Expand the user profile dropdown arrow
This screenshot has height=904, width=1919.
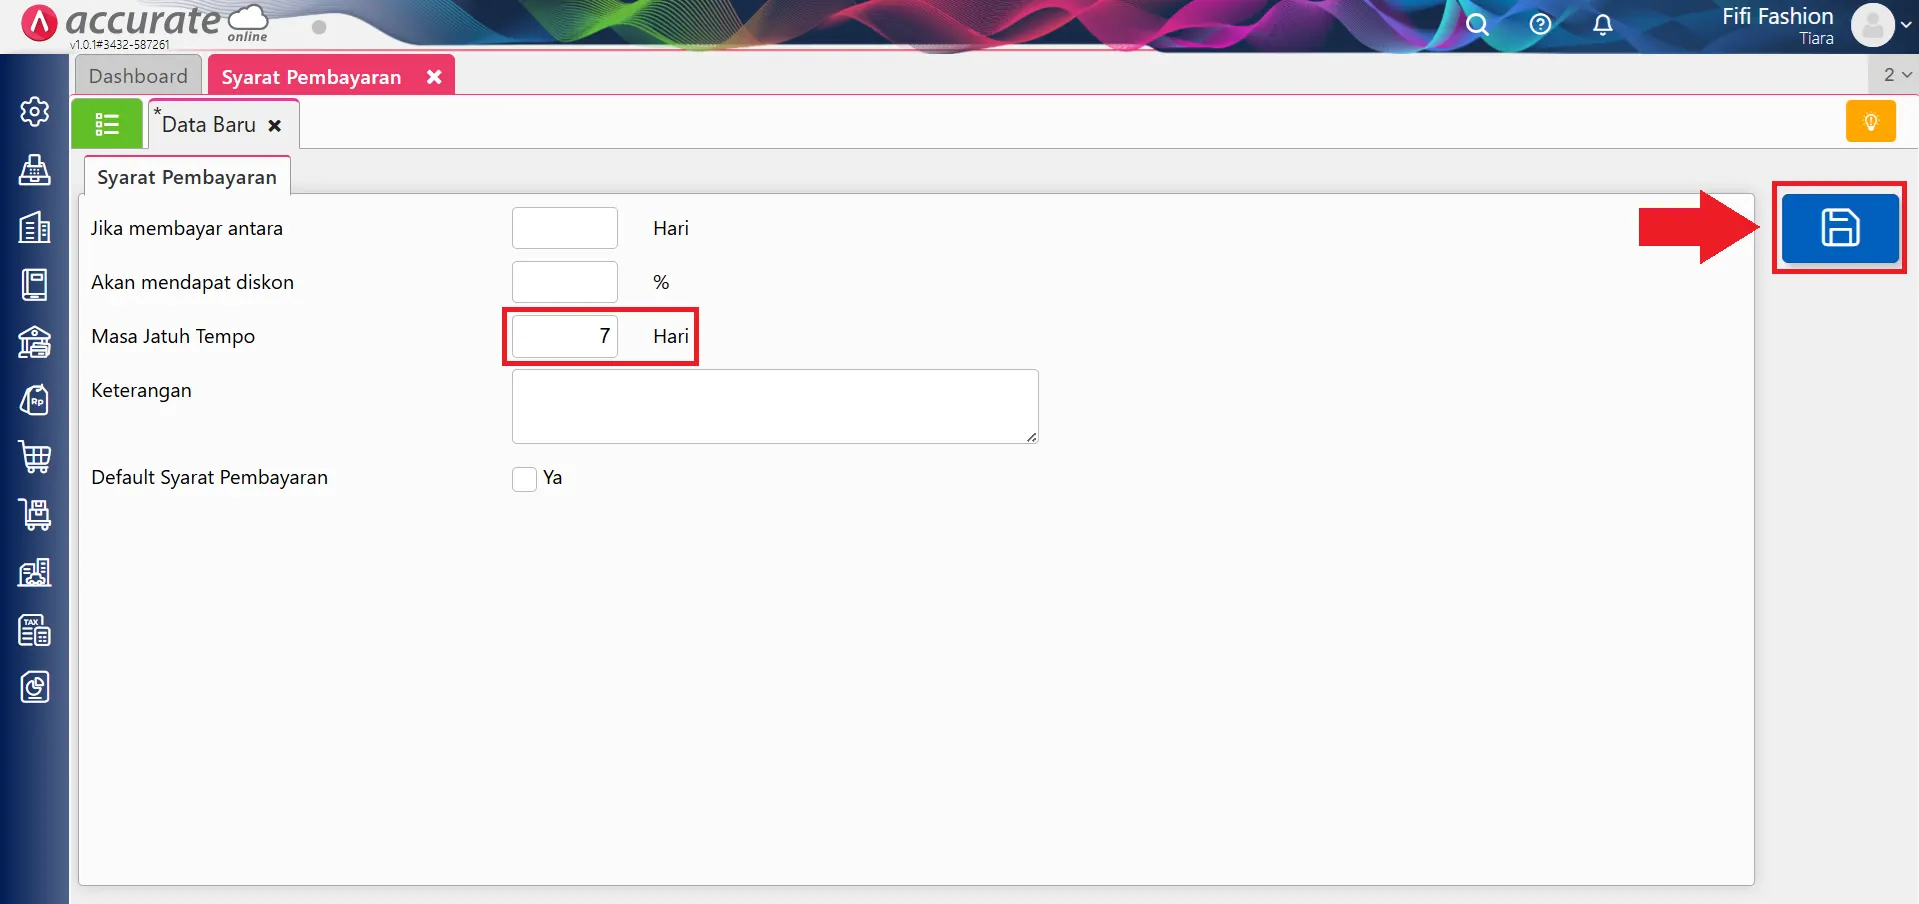pyautogui.click(x=1906, y=25)
